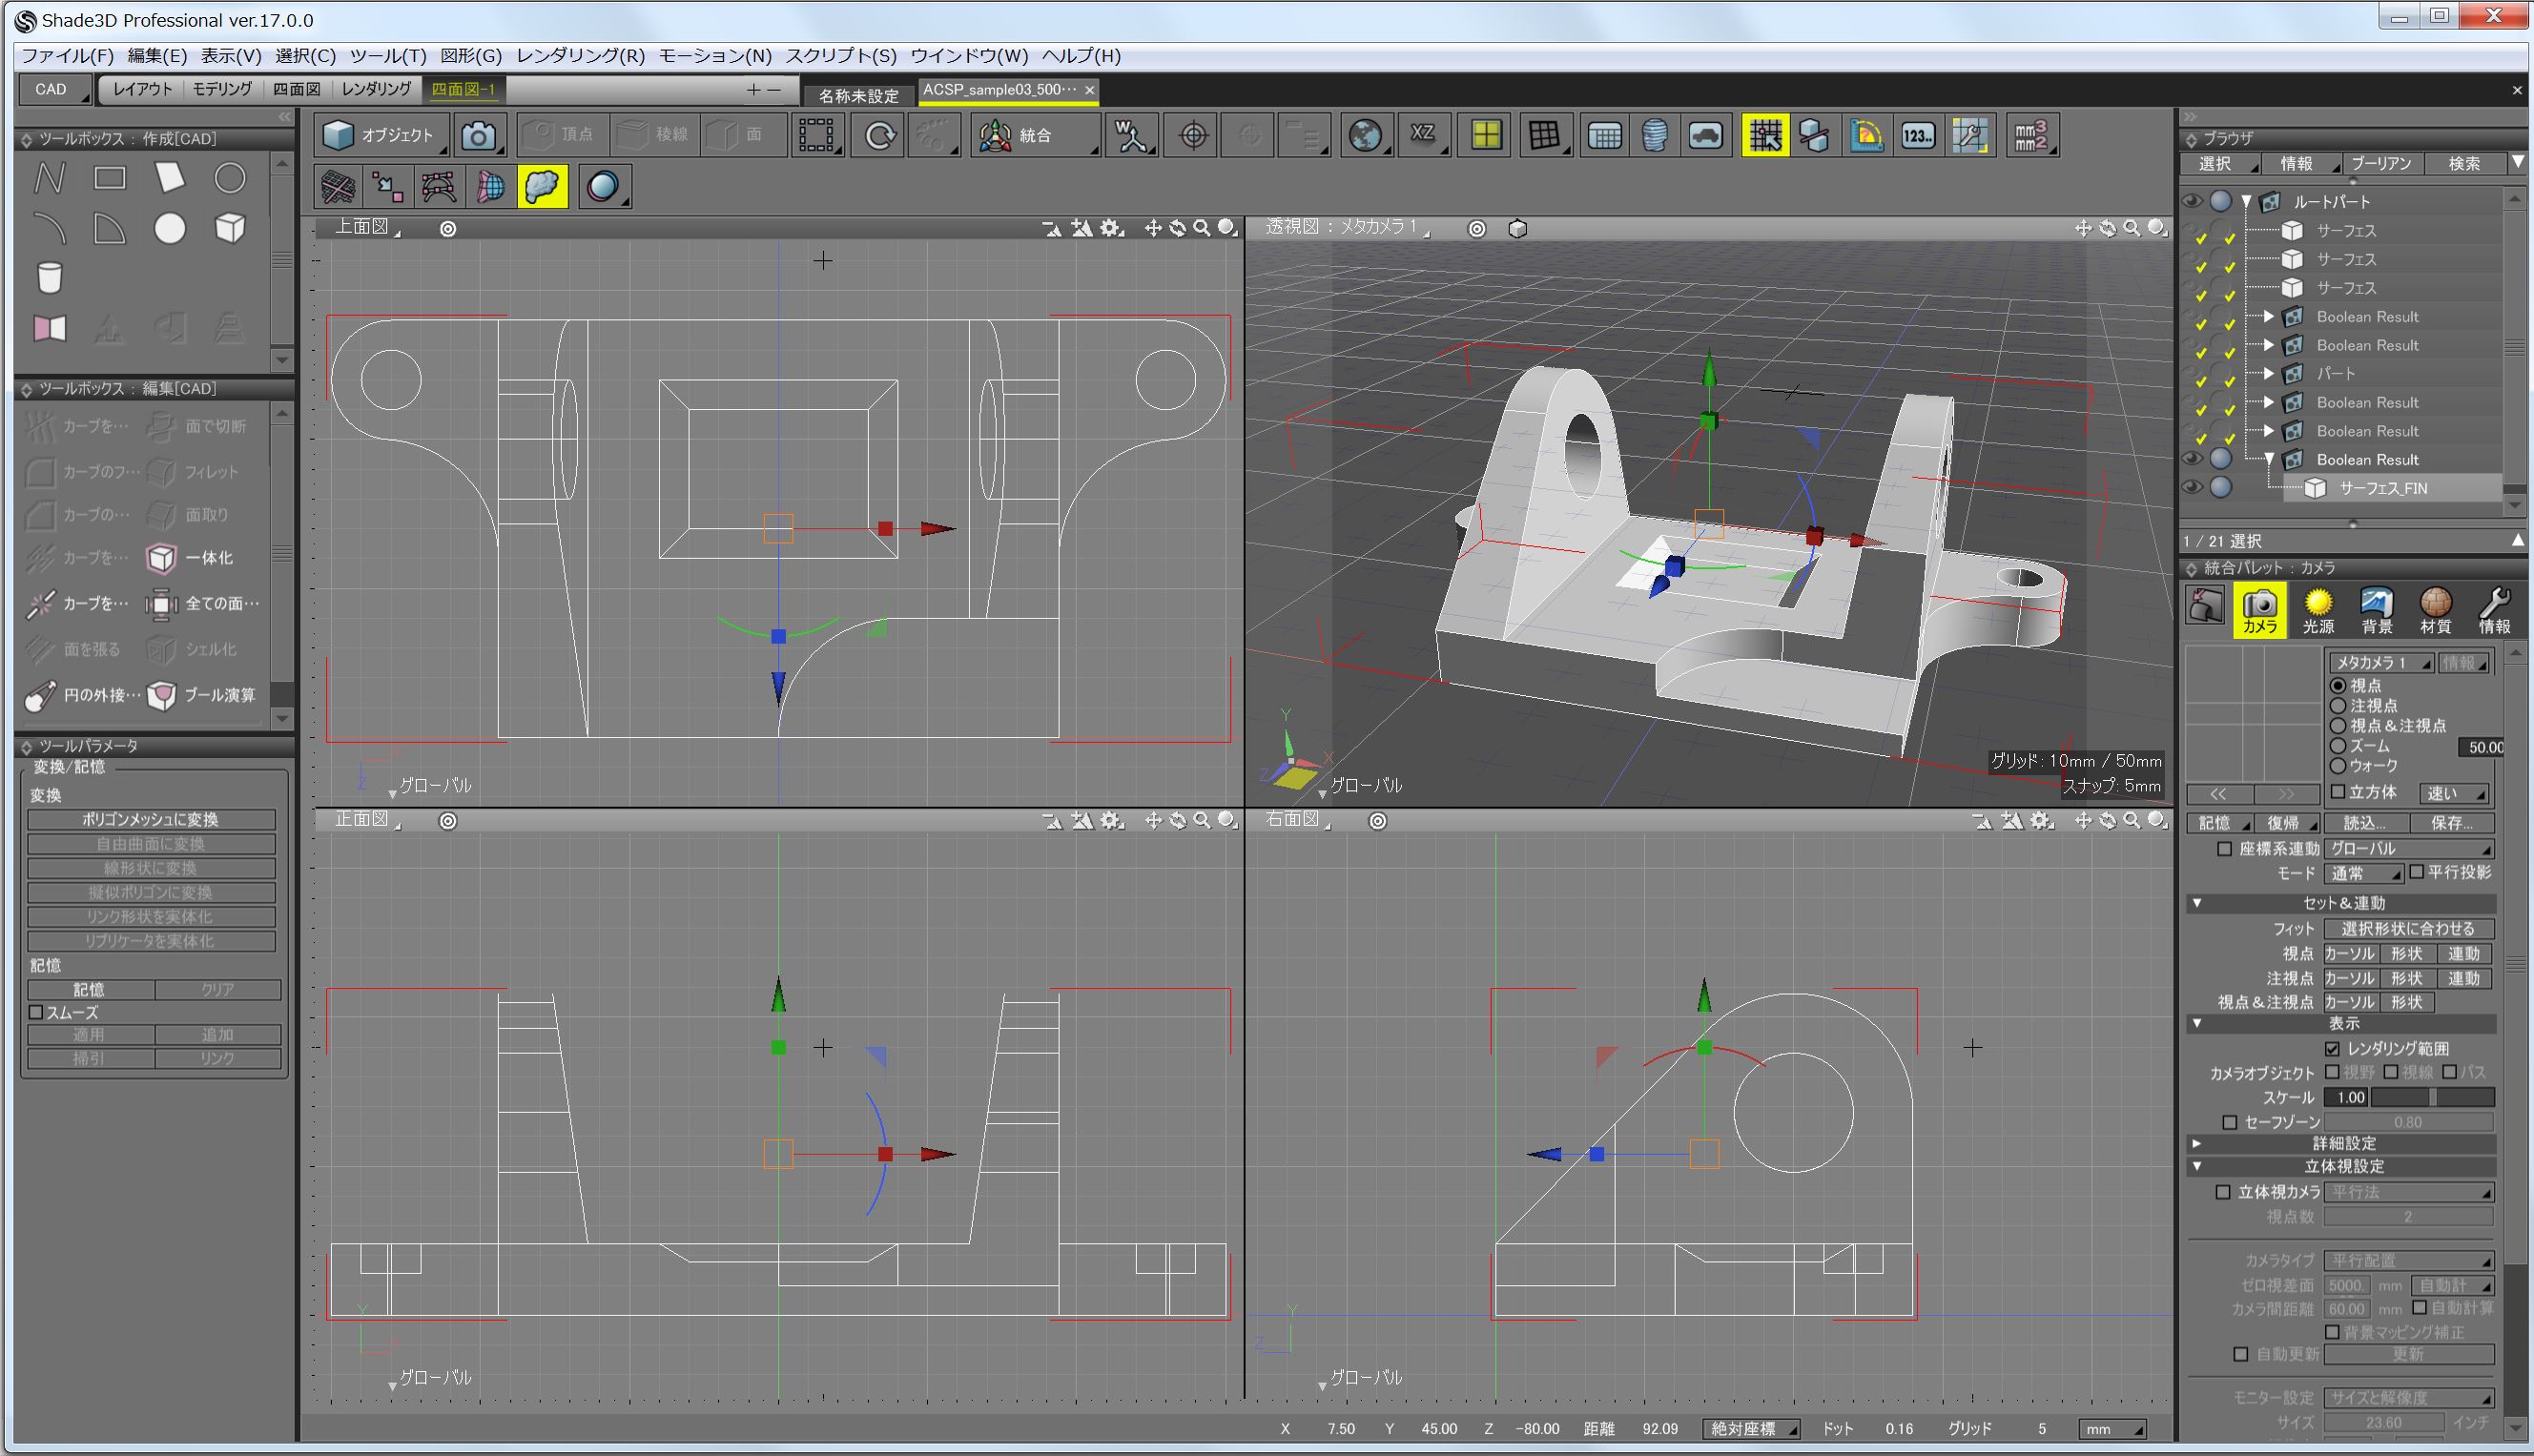Open the 絶対座標 coordinate dropdown
This screenshot has height=1456, width=2534.
tap(1750, 1428)
